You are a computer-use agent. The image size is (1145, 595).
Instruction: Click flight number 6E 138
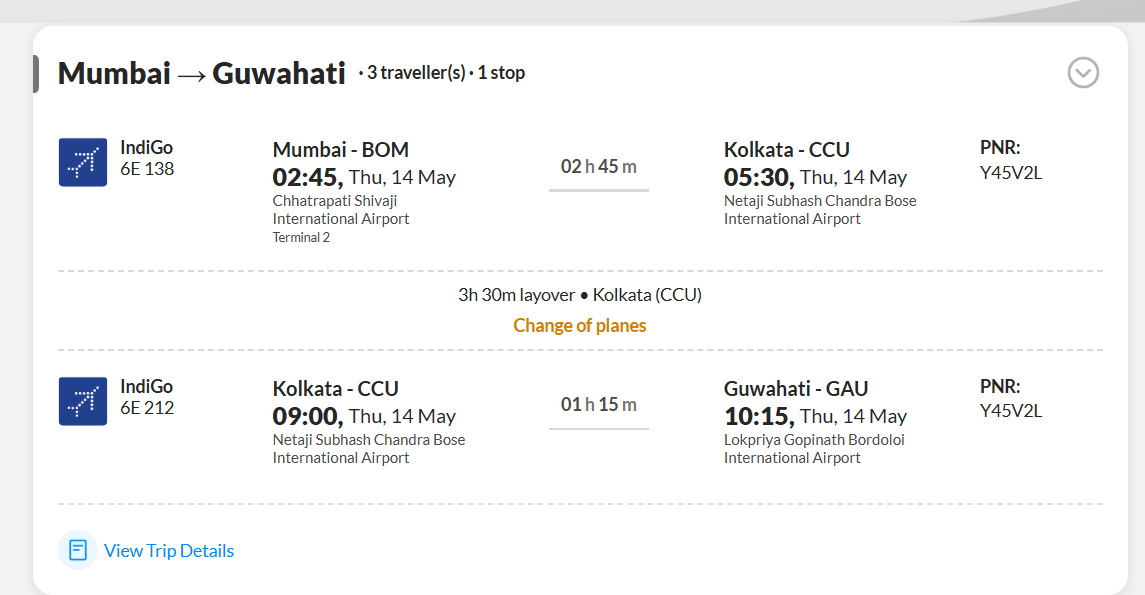coord(148,169)
